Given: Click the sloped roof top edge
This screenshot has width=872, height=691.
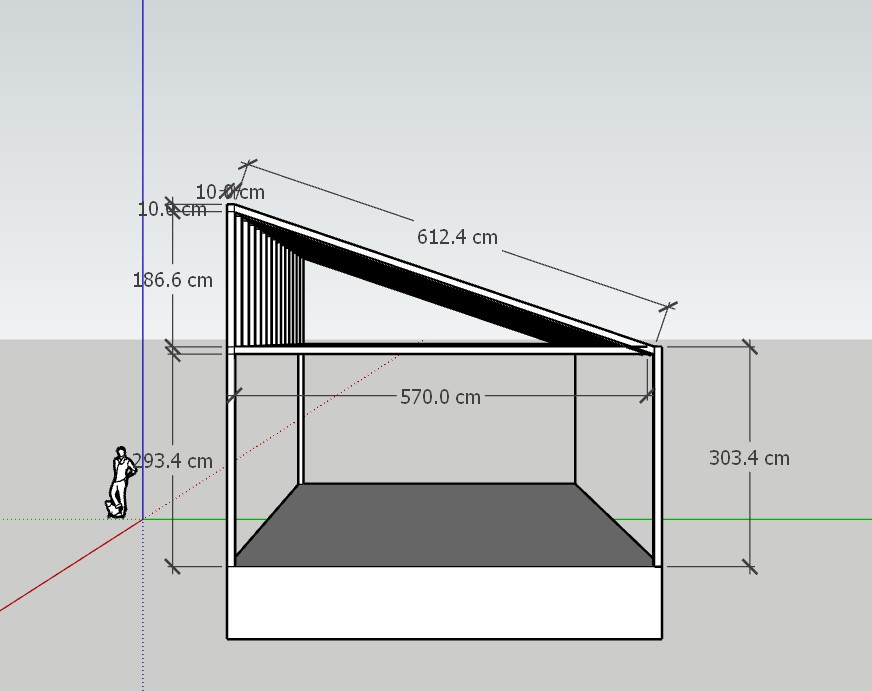Looking at the screenshot, I should [x=450, y=275].
